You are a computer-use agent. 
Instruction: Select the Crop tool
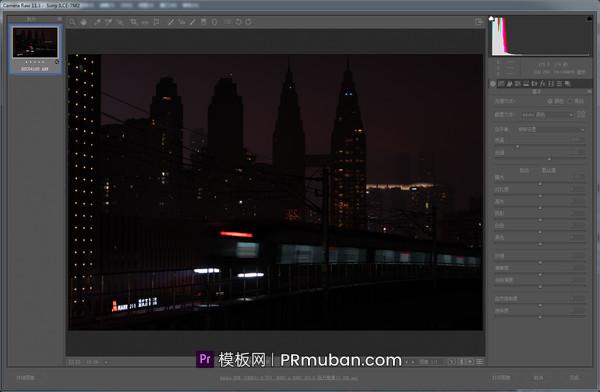coord(133,22)
